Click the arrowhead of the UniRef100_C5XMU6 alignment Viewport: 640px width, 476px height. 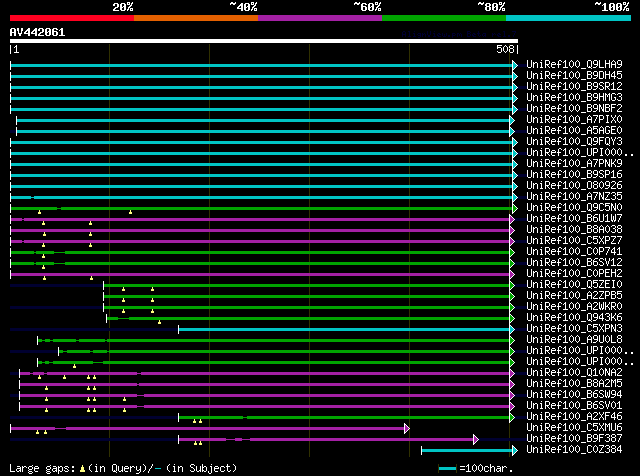(x=407, y=428)
